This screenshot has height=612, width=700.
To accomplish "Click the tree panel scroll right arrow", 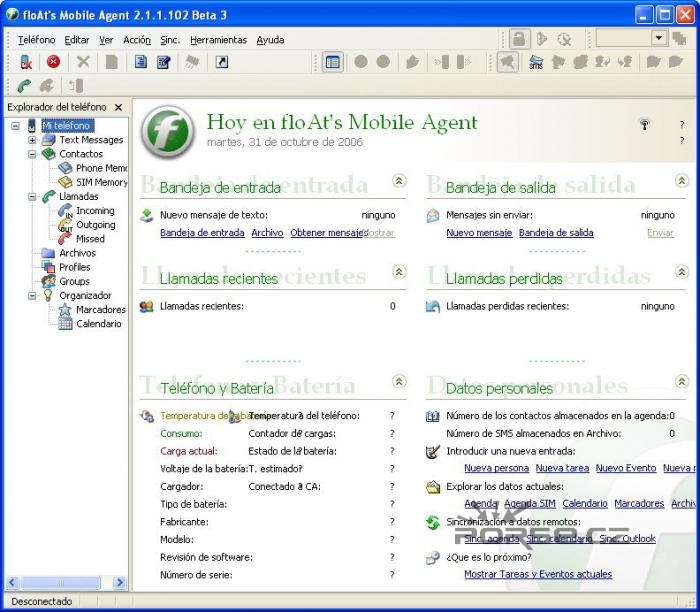I will 120,582.
